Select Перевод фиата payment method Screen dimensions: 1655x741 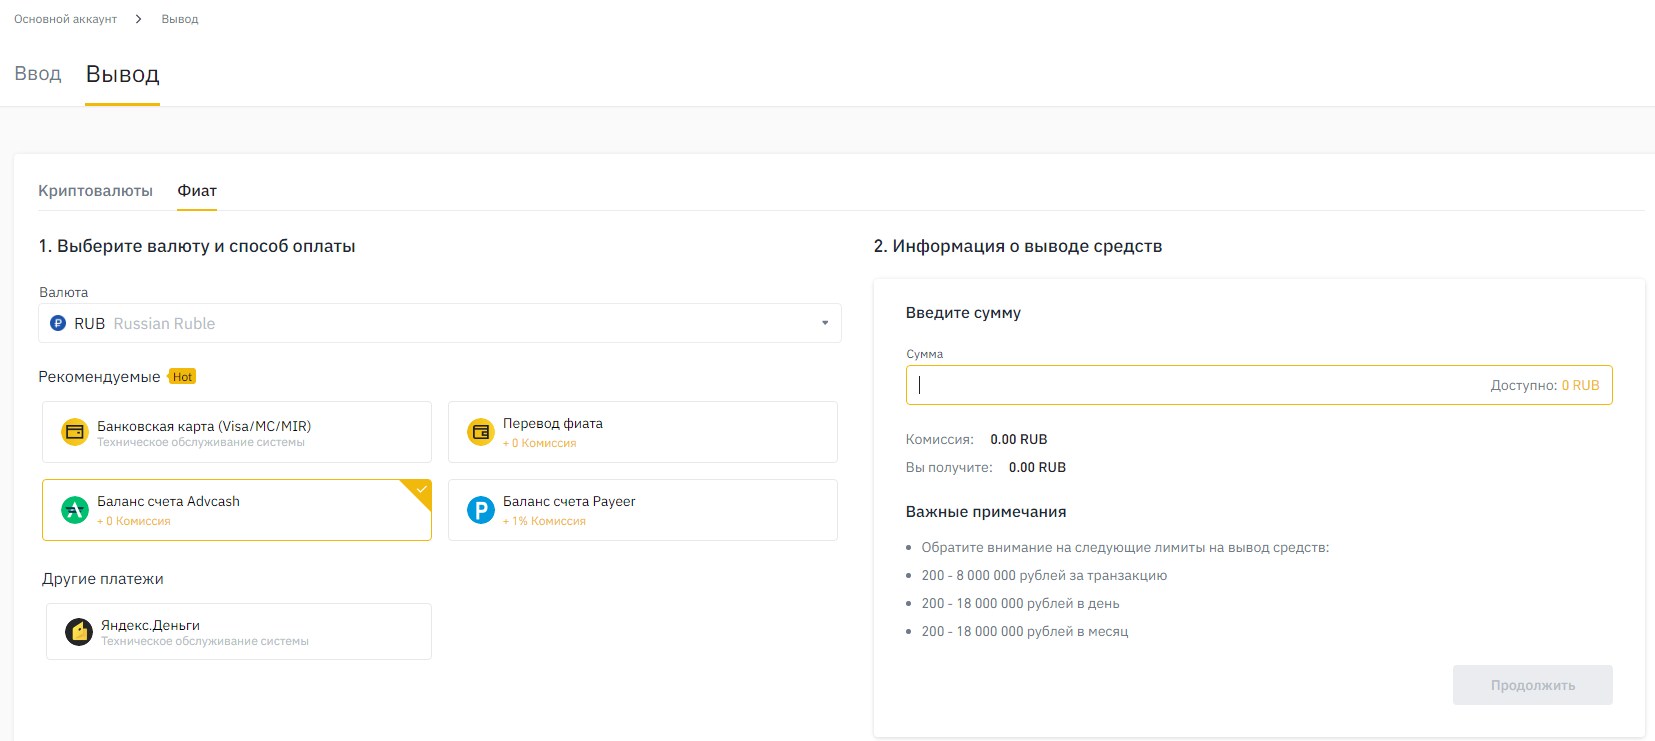coord(642,432)
